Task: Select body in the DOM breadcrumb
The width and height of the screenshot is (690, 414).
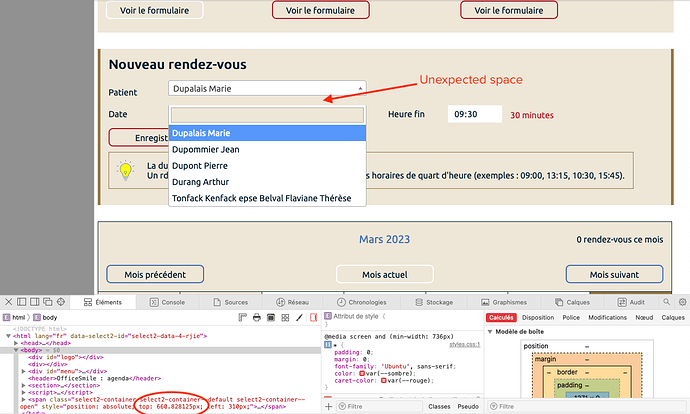Action: pyautogui.click(x=45, y=317)
